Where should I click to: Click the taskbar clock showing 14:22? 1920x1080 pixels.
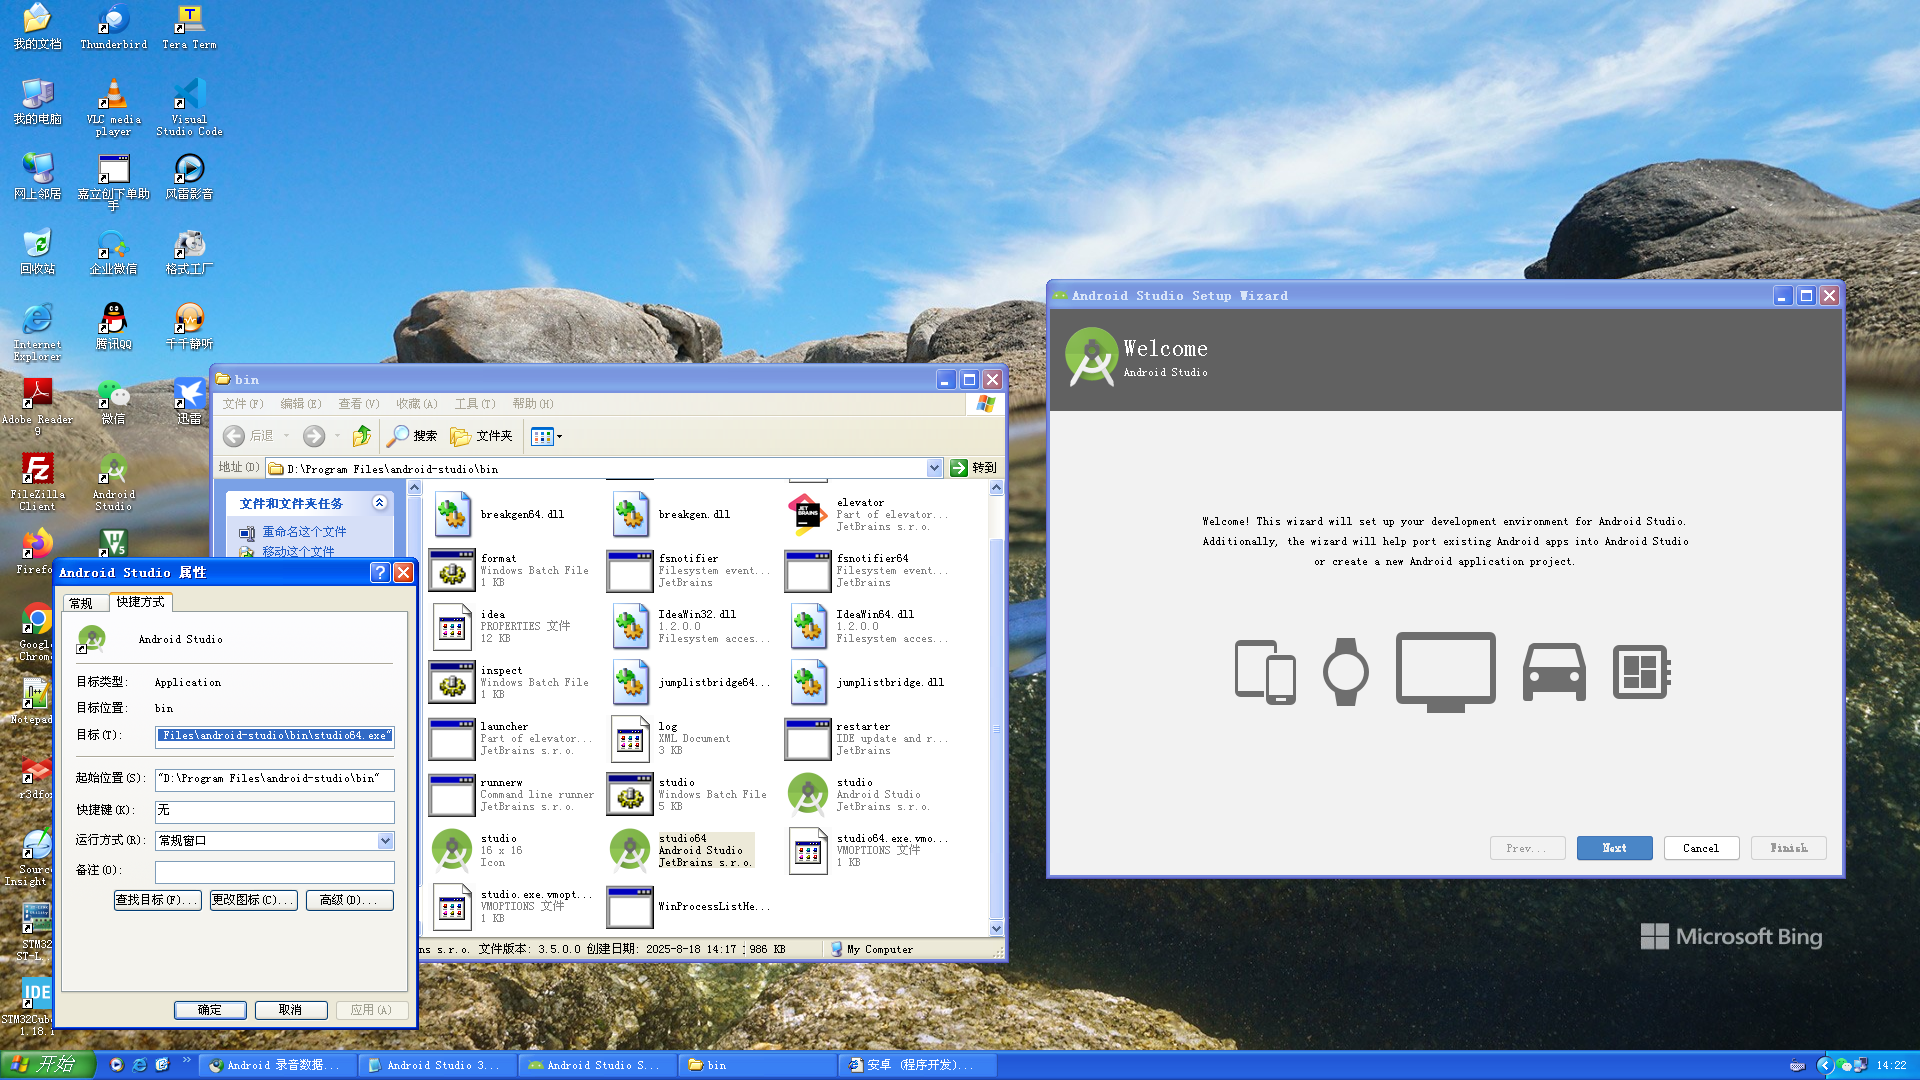coord(1891,1066)
